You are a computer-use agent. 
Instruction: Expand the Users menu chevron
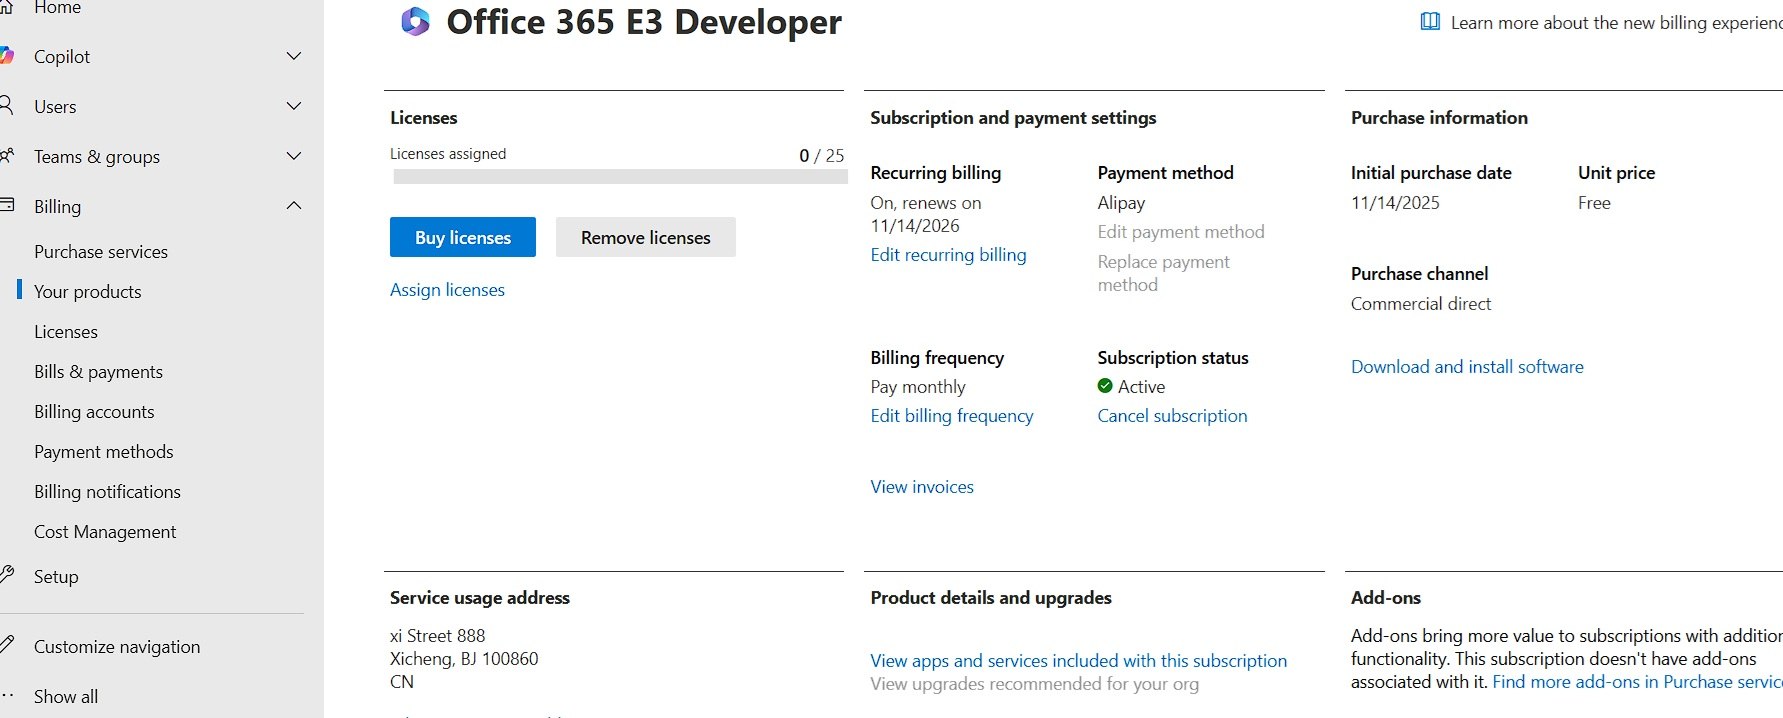click(x=294, y=106)
